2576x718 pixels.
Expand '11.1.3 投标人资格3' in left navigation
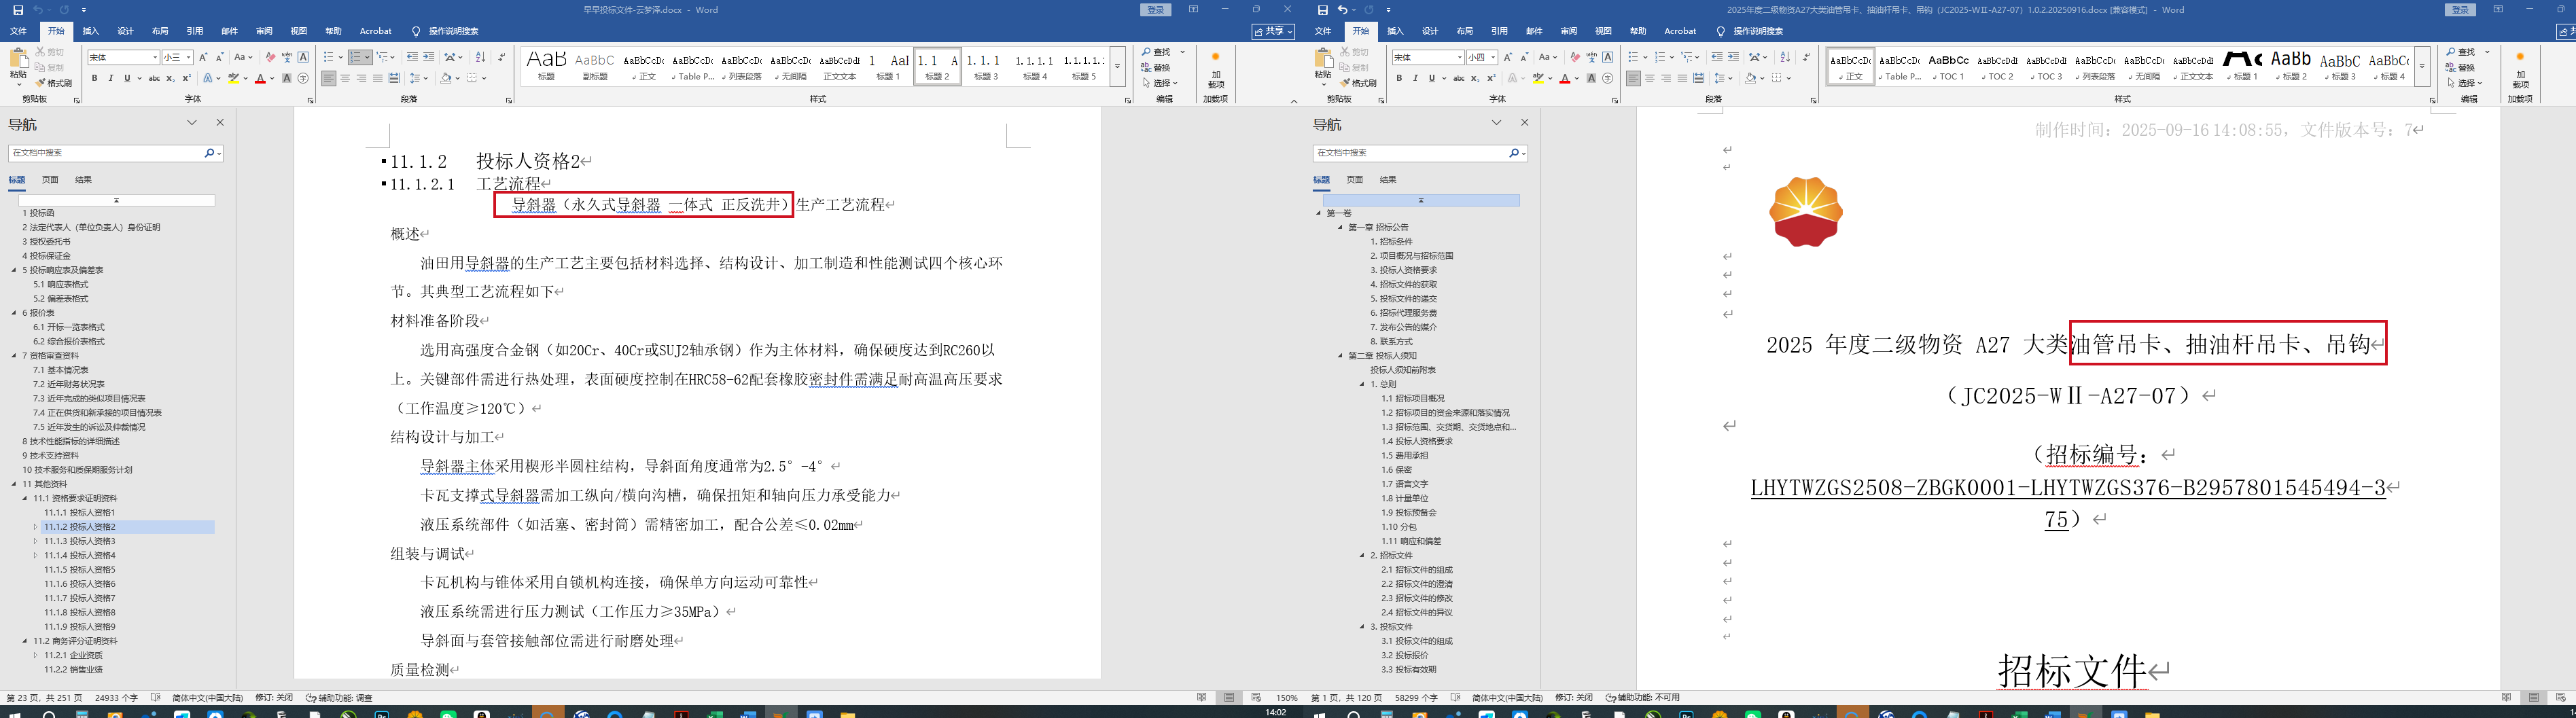click(35, 541)
